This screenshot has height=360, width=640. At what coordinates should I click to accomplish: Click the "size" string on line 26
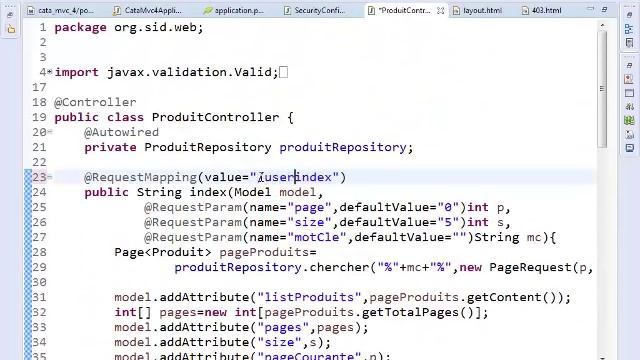(309, 222)
